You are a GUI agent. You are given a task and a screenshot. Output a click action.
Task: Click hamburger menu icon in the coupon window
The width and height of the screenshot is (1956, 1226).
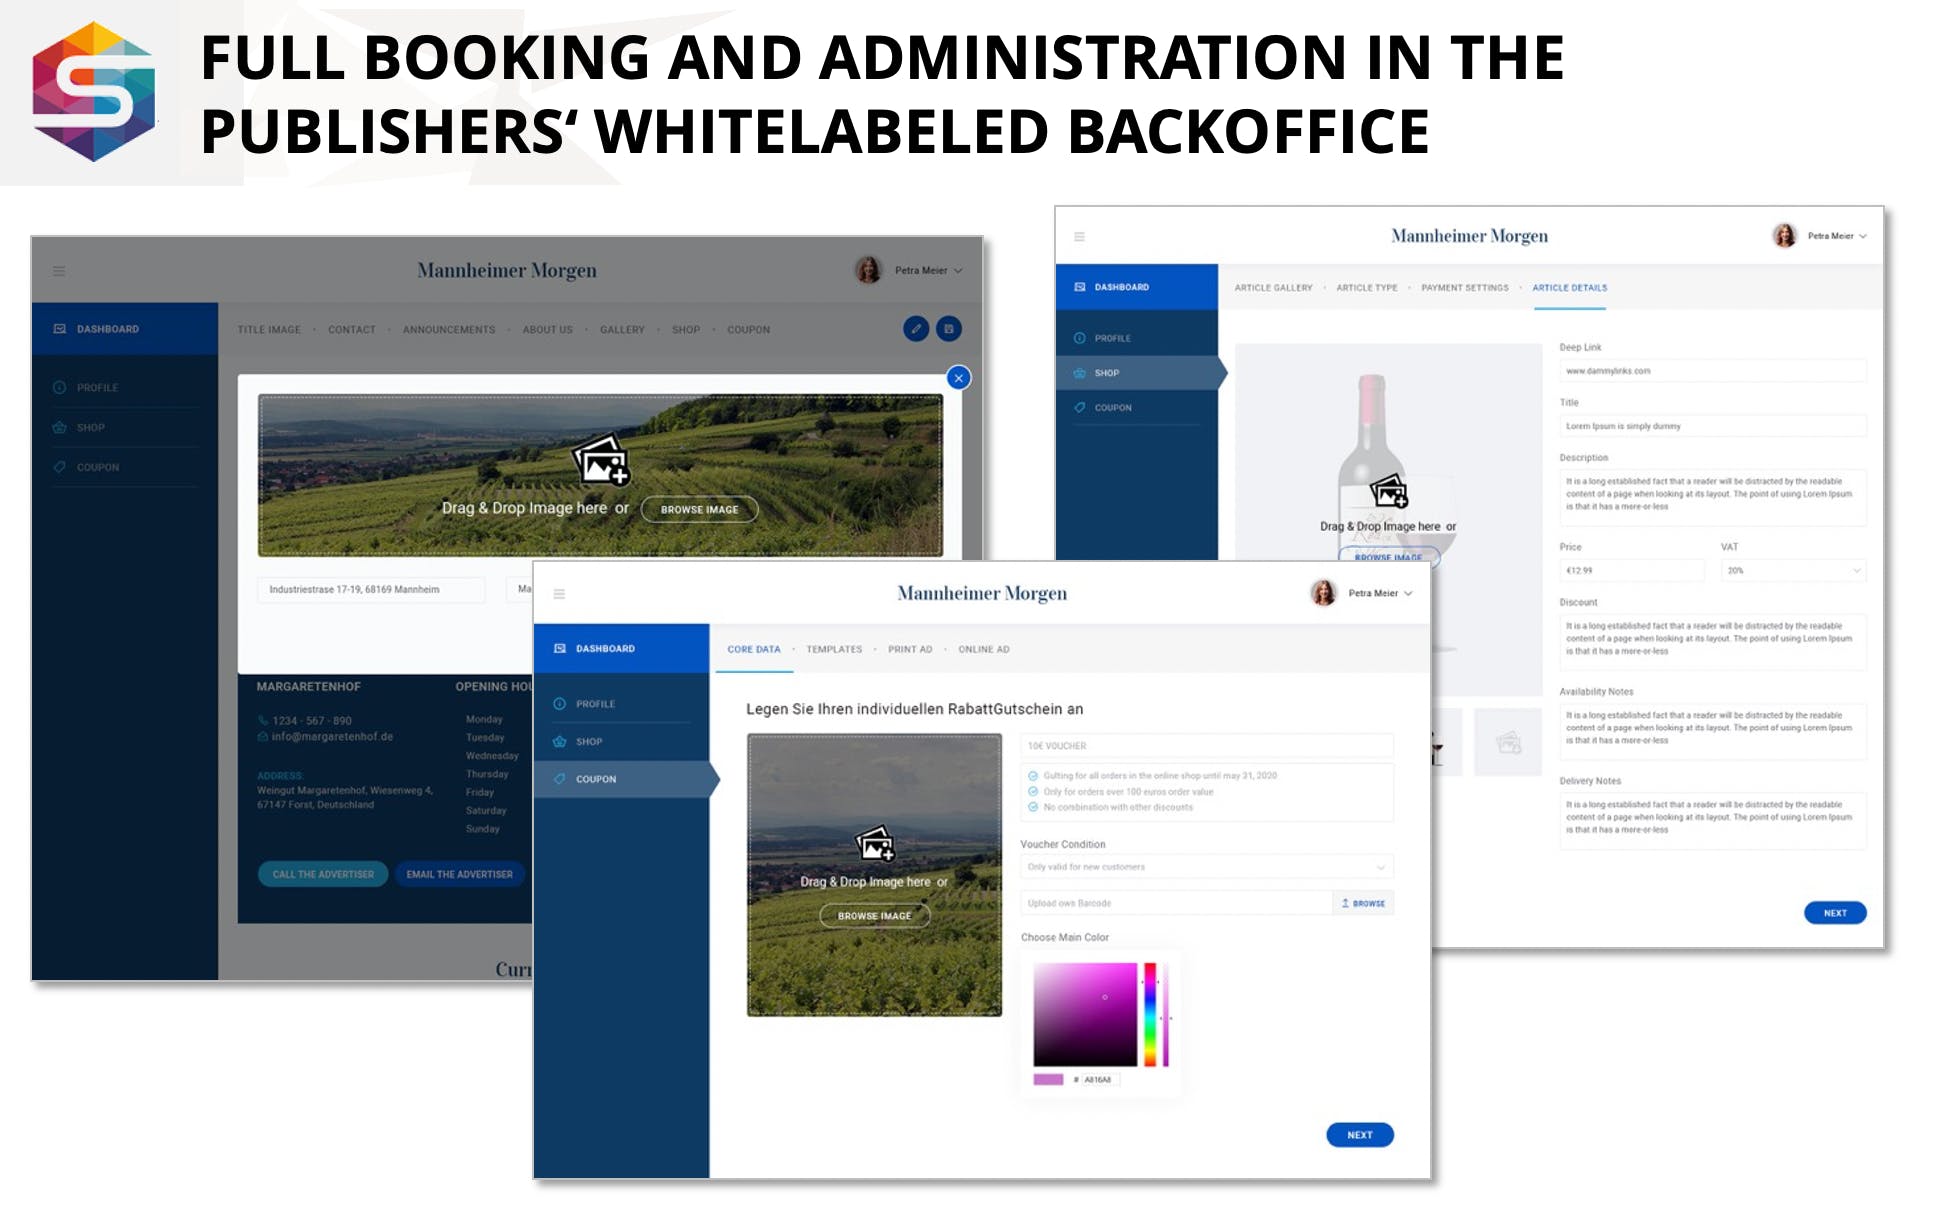(559, 594)
